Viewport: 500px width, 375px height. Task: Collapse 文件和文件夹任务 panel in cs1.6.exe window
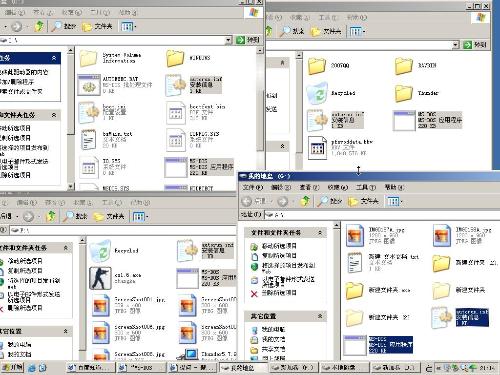coord(65,248)
